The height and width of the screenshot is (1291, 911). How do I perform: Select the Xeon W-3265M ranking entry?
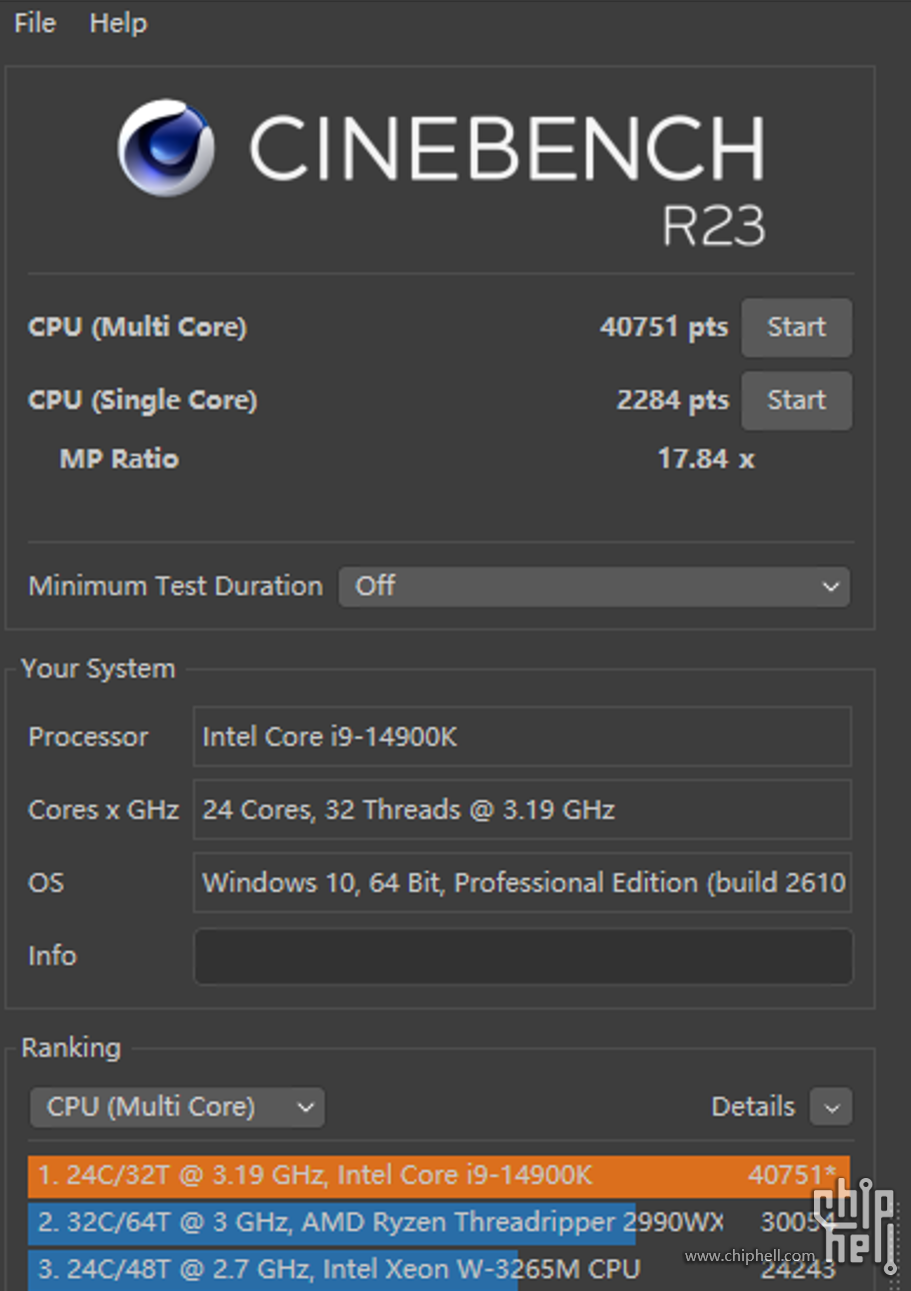340,1269
